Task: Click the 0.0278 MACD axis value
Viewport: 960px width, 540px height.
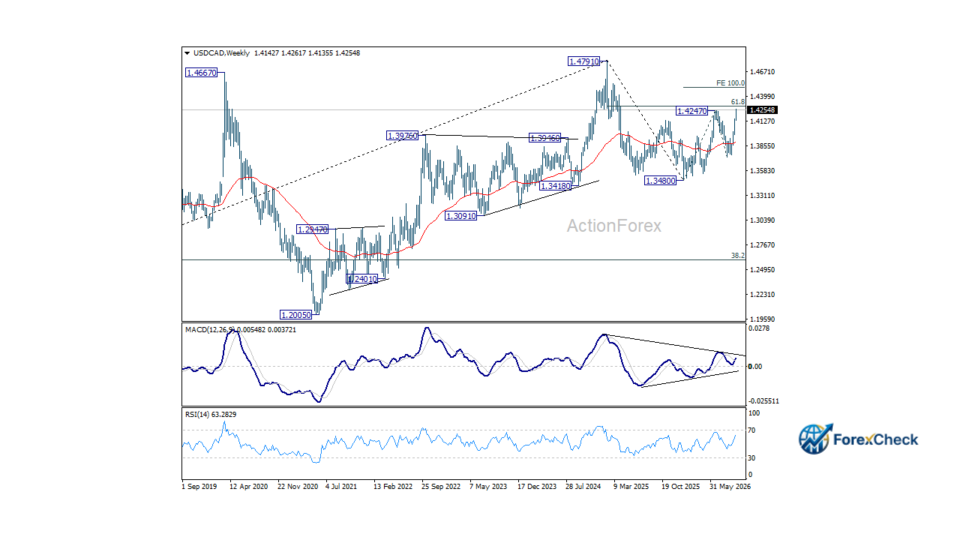Action: tap(759, 329)
